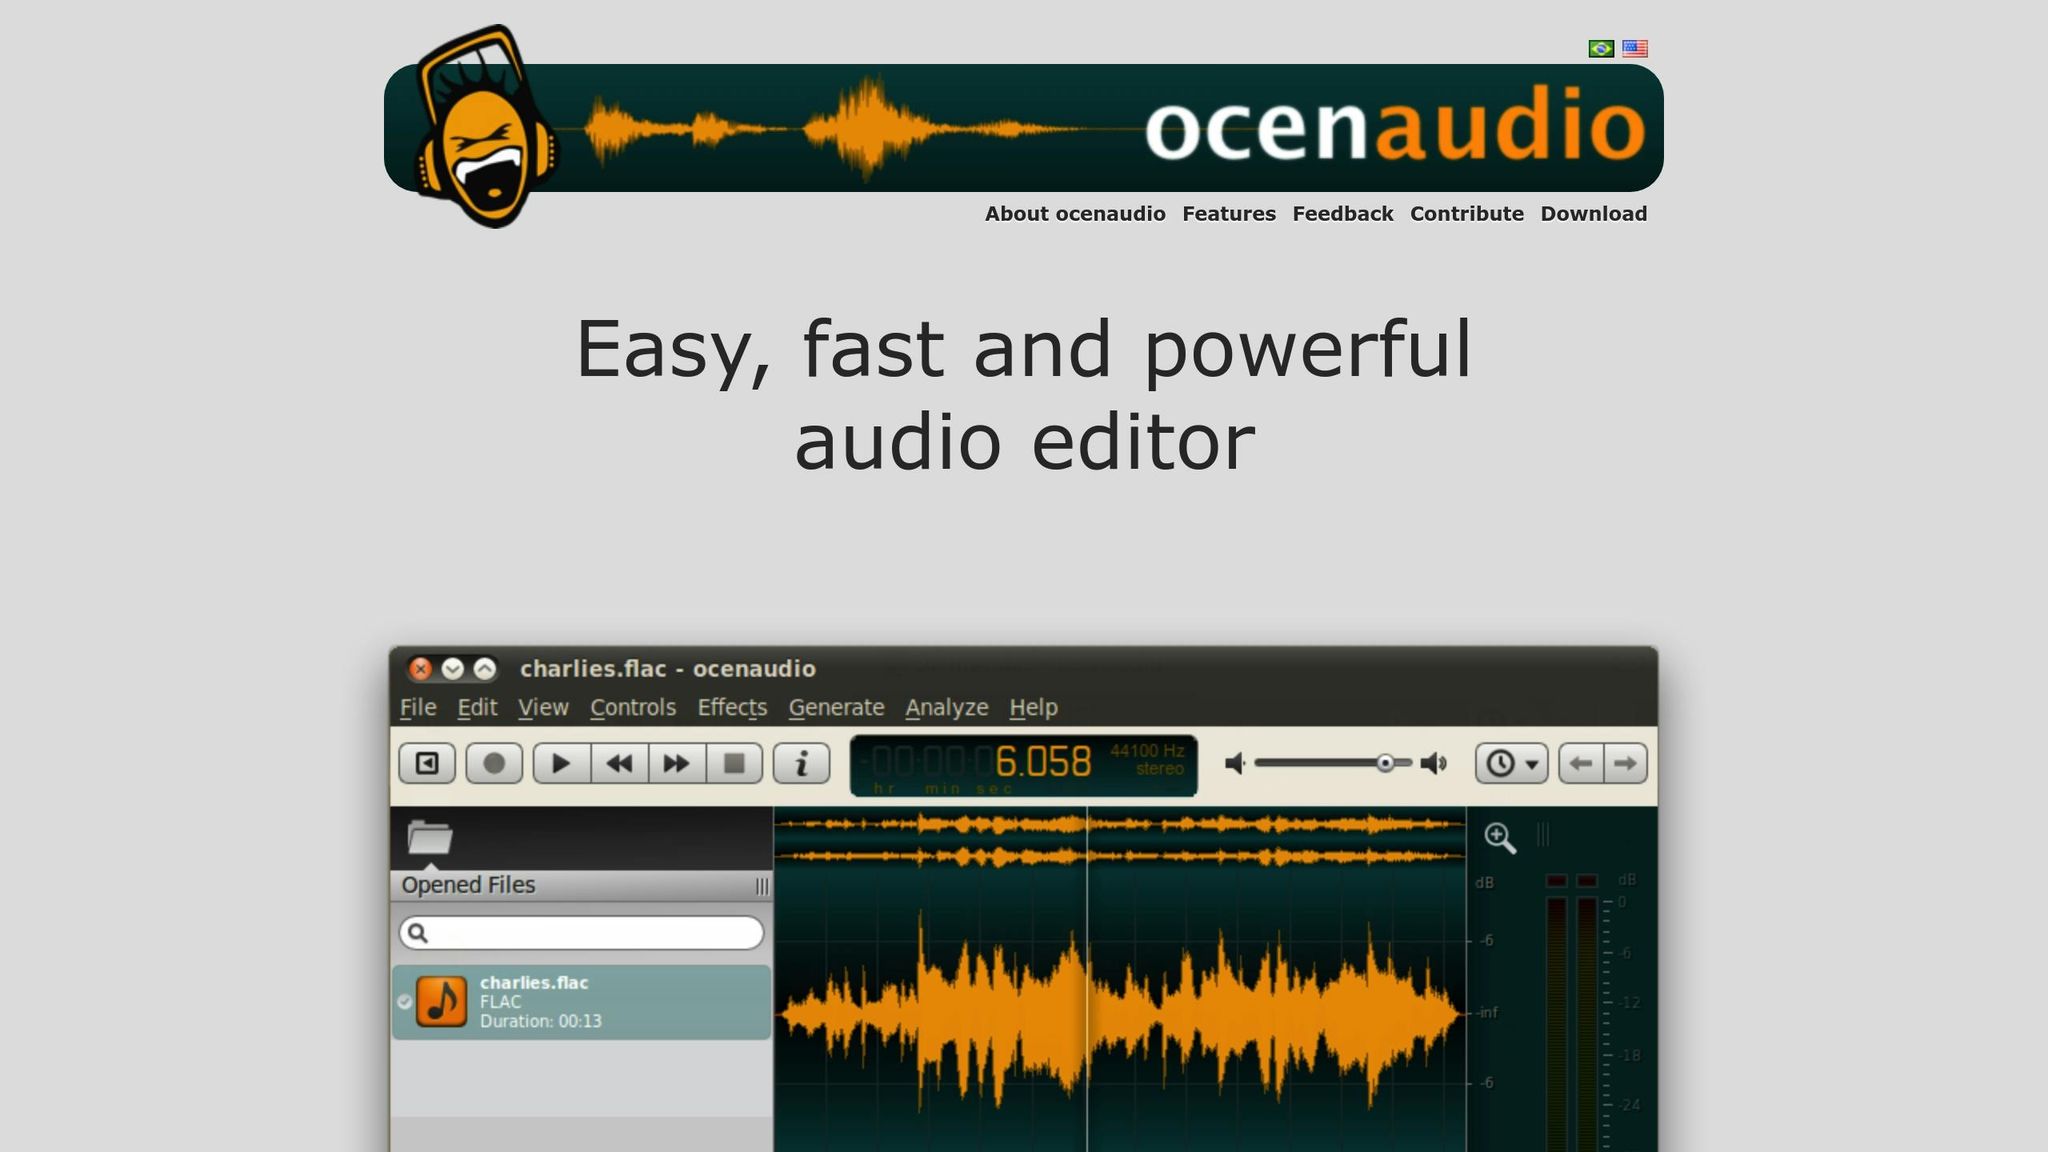The image size is (2048, 1152).
Task: Open the Features link
Action: 1228,214
